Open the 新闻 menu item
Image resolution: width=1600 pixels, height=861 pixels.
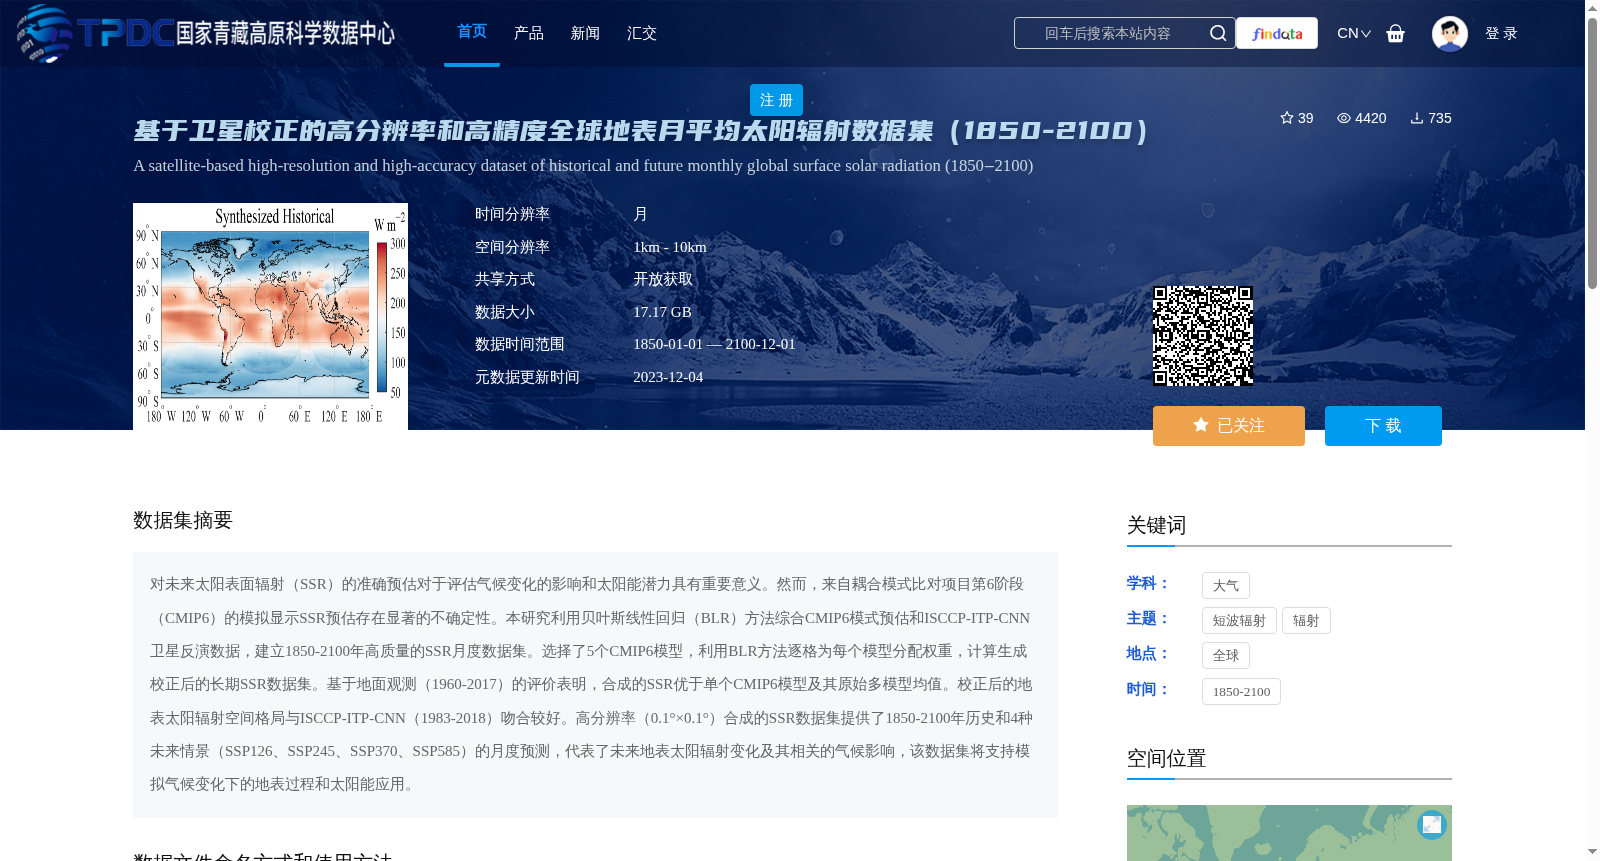(585, 33)
